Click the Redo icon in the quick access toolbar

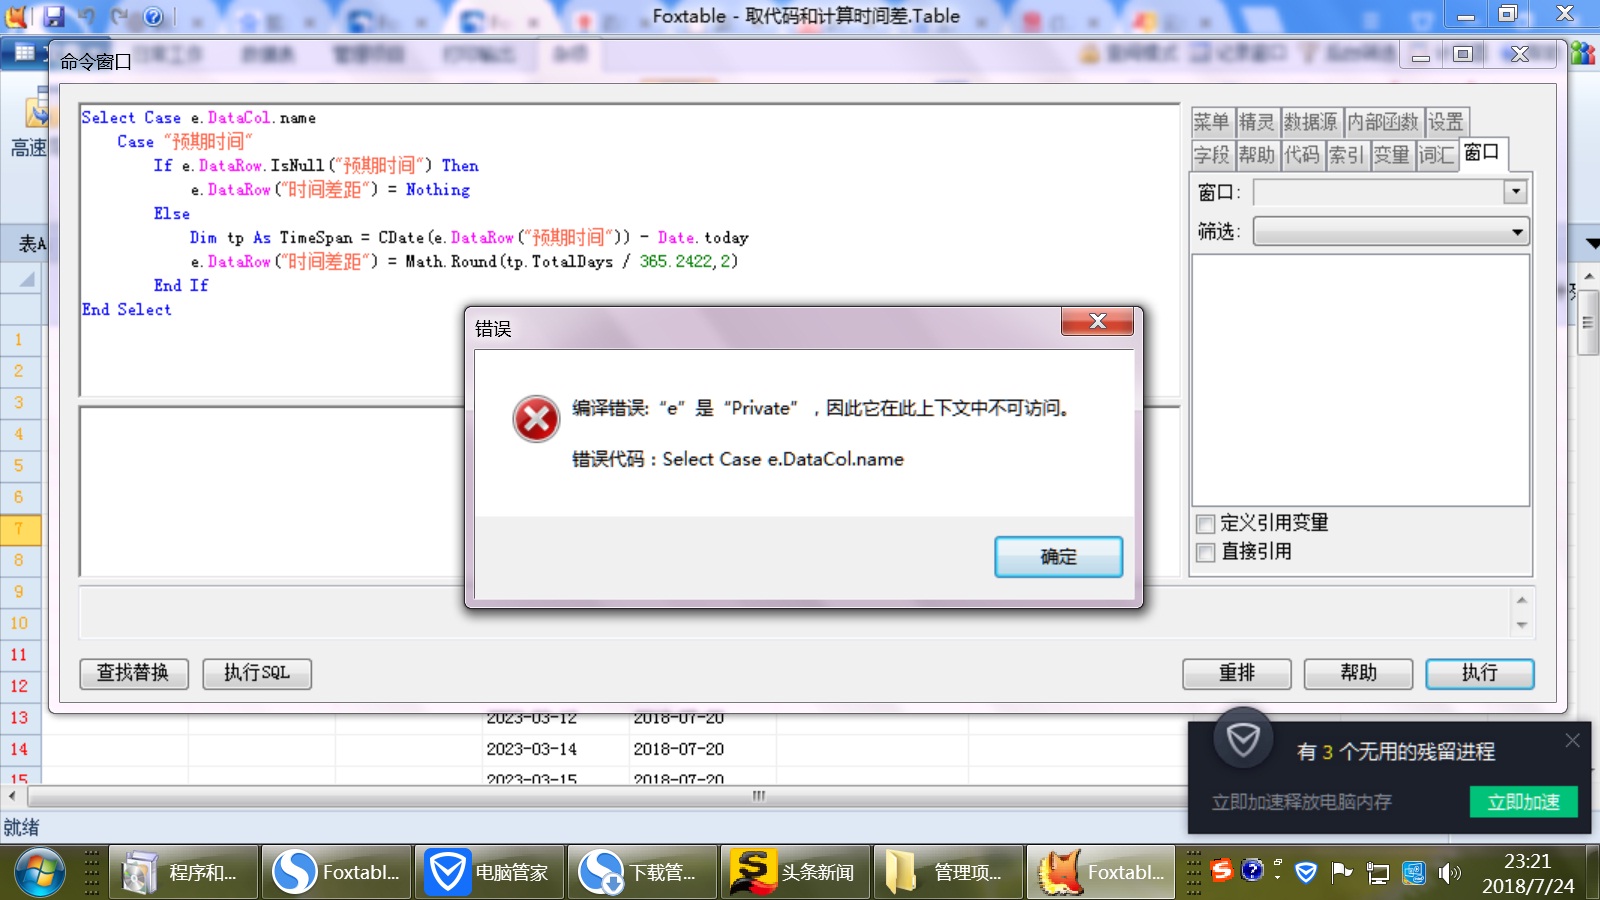click(x=120, y=16)
